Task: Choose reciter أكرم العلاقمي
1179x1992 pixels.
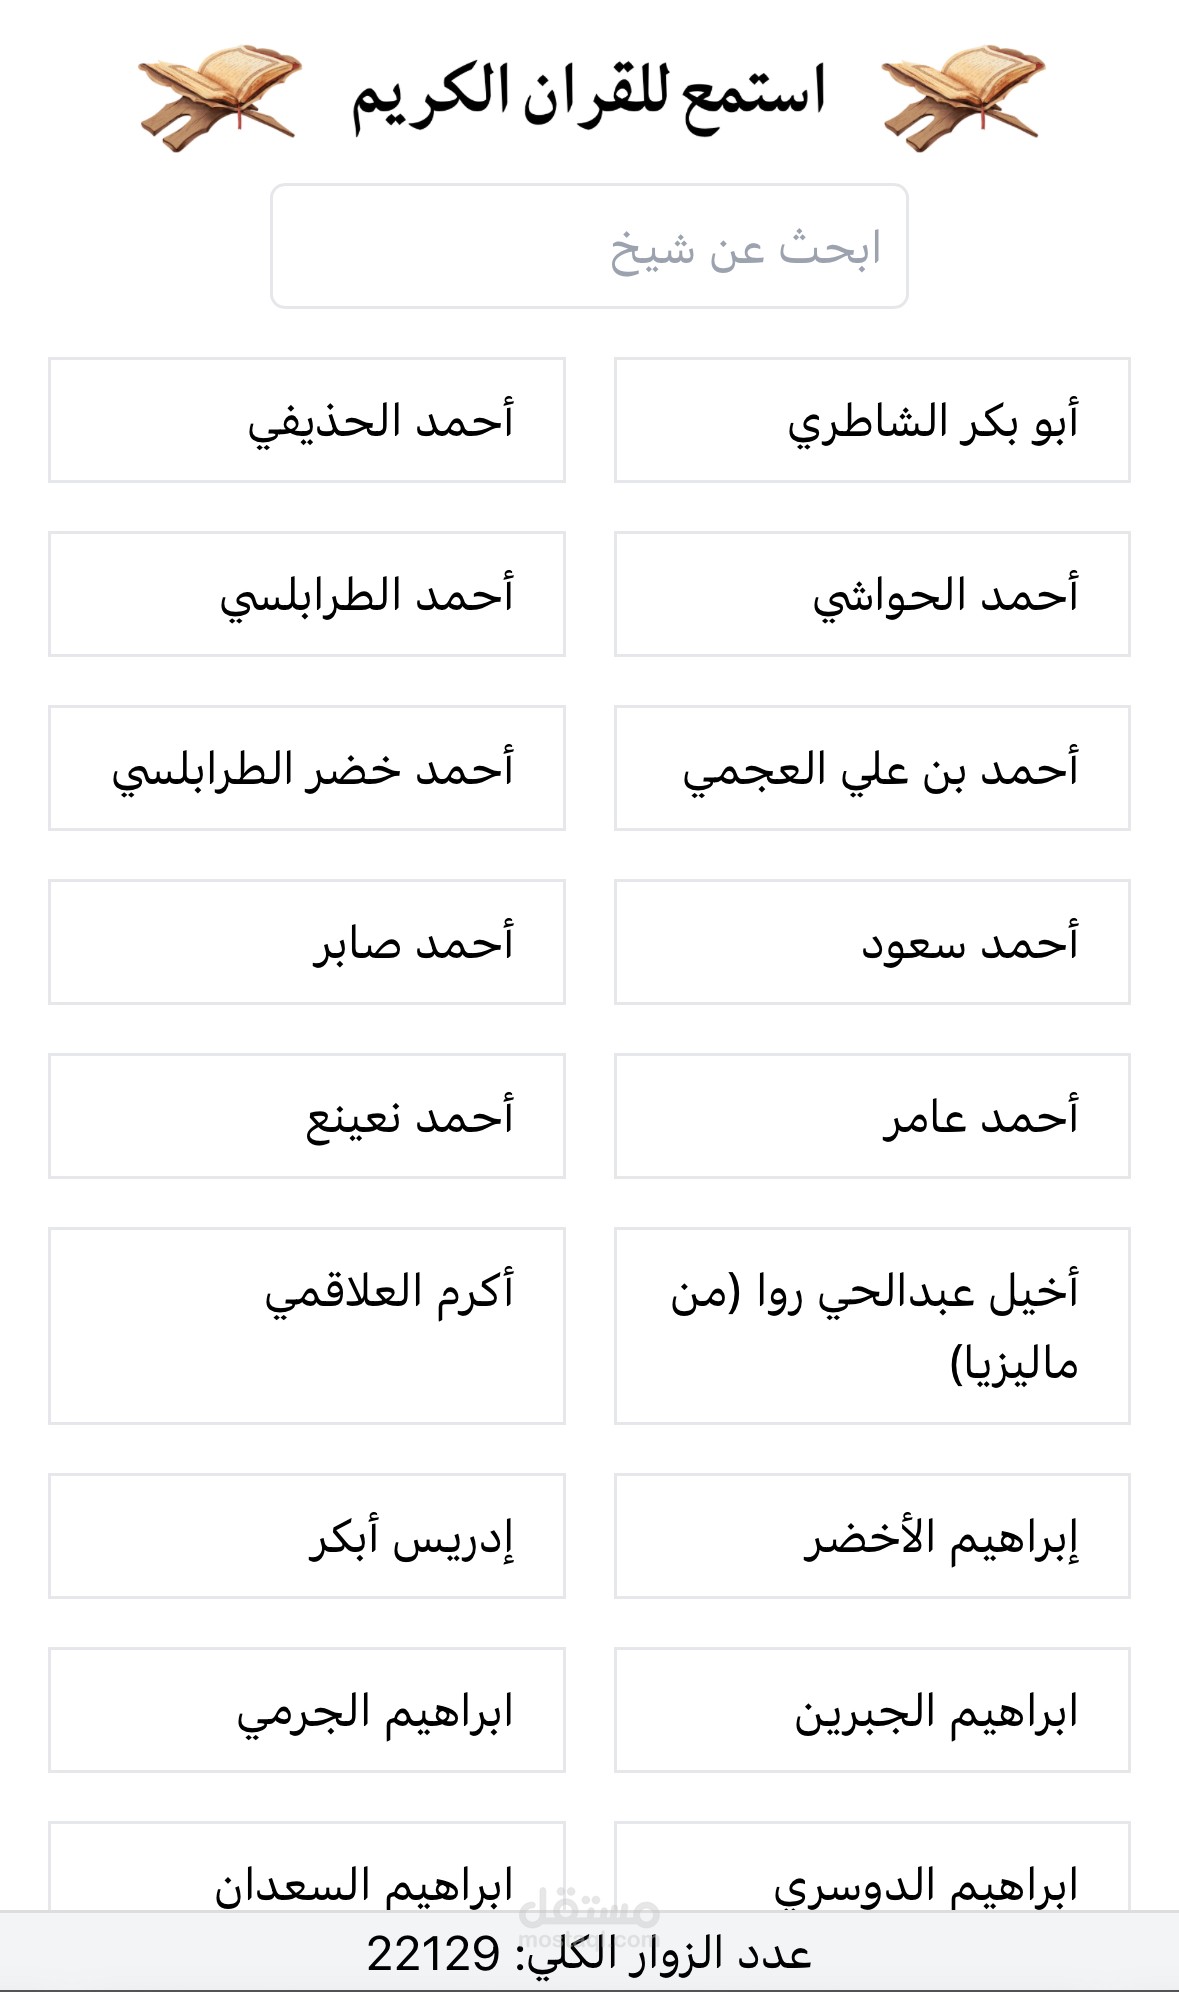Action: (307, 1326)
